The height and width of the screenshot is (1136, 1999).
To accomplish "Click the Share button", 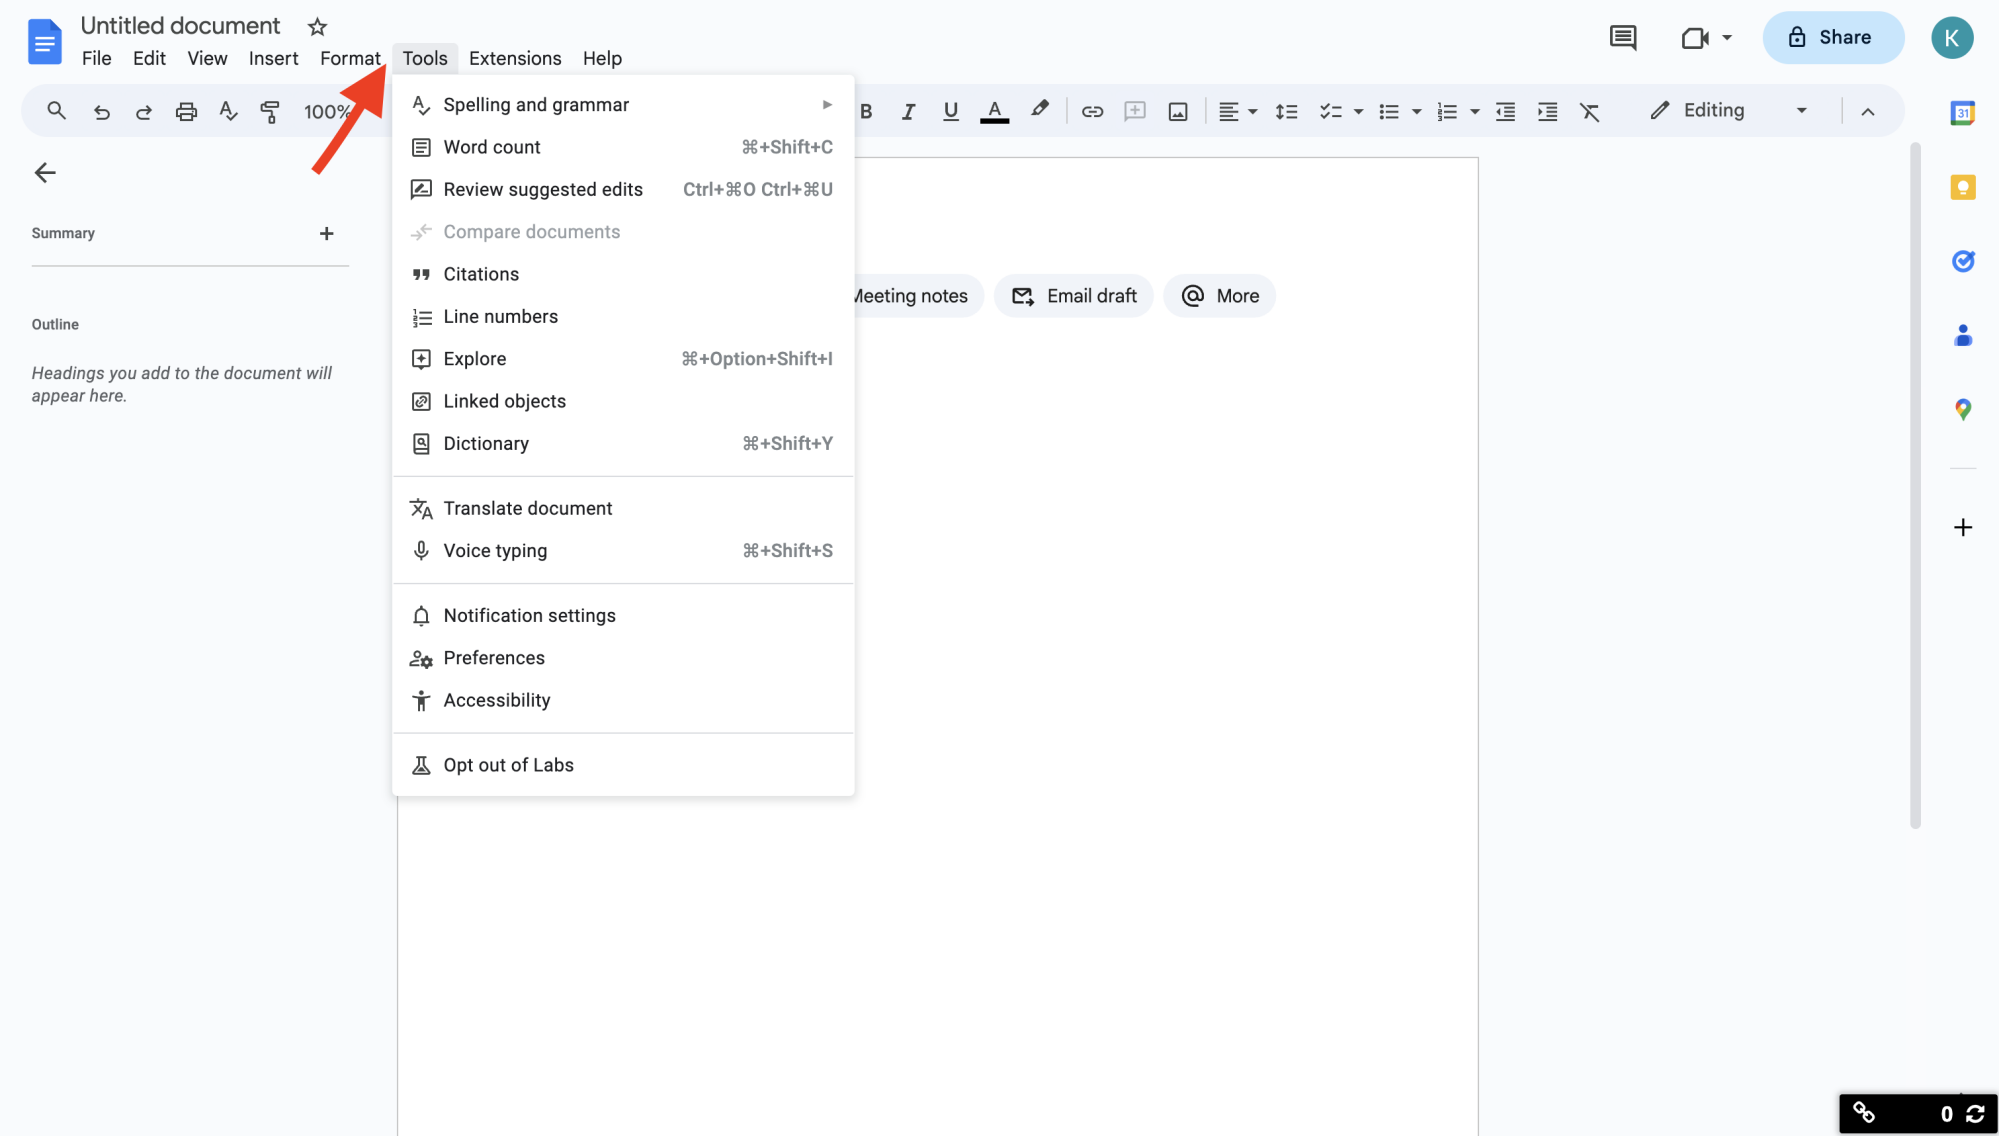I will coord(1833,37).
